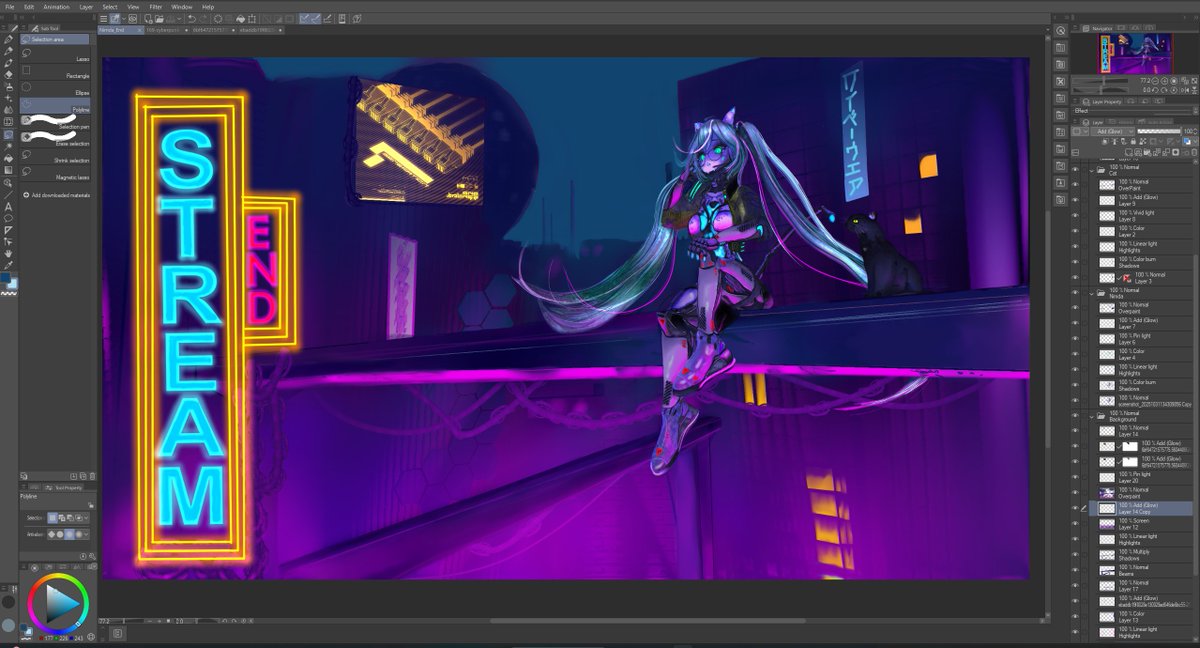Open the Filter menu
The image size is (1200, 648).
(x=156, y=6)
